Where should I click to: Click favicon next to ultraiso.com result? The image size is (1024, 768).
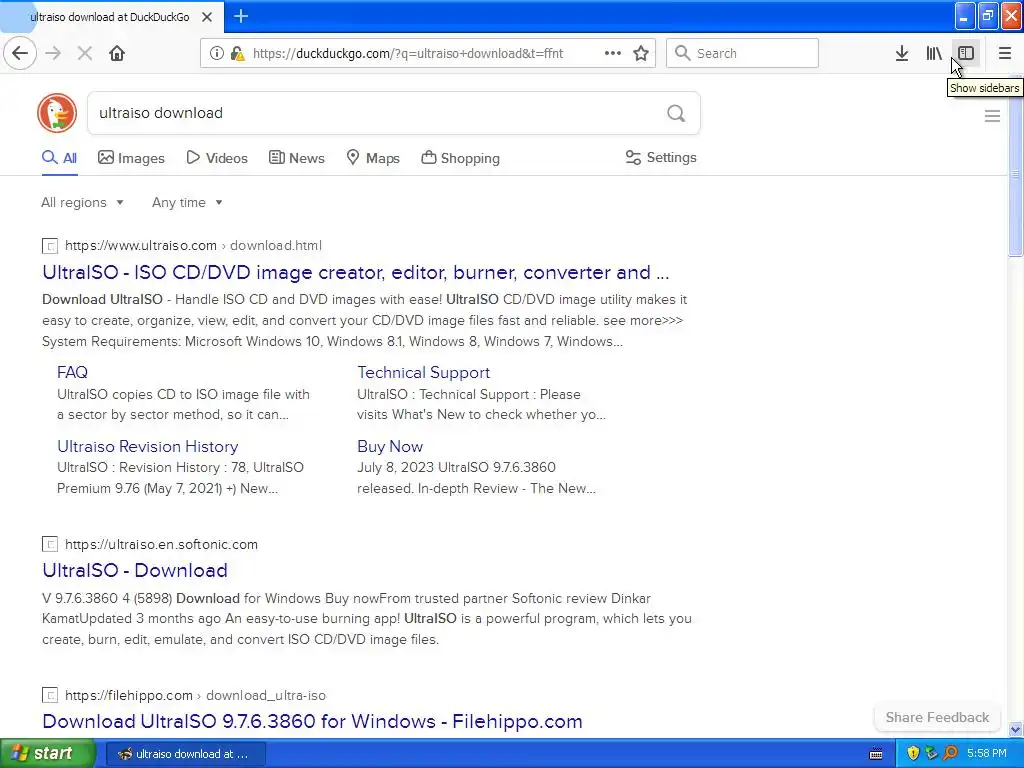(x=50, y=246)
